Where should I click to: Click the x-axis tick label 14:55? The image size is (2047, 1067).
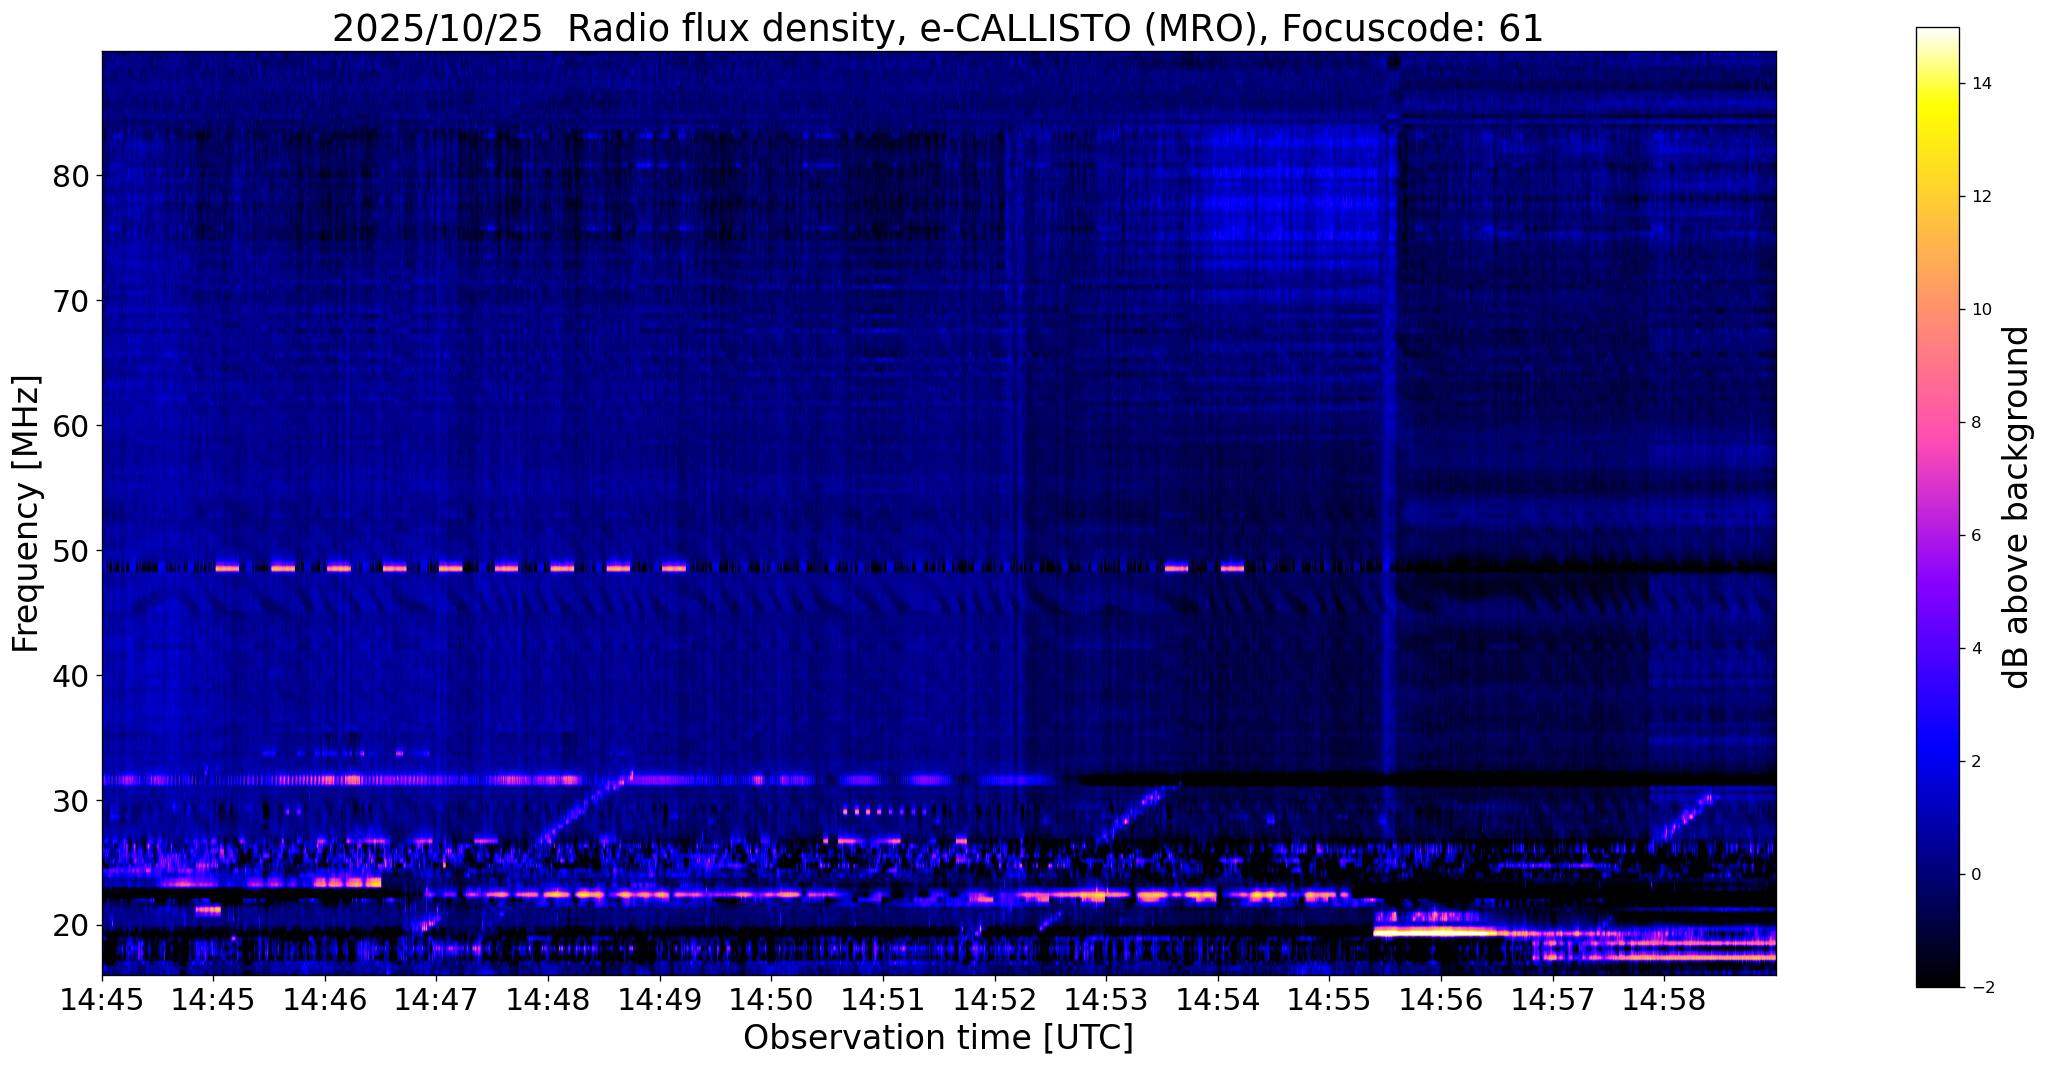[x=1329, y=1000]
